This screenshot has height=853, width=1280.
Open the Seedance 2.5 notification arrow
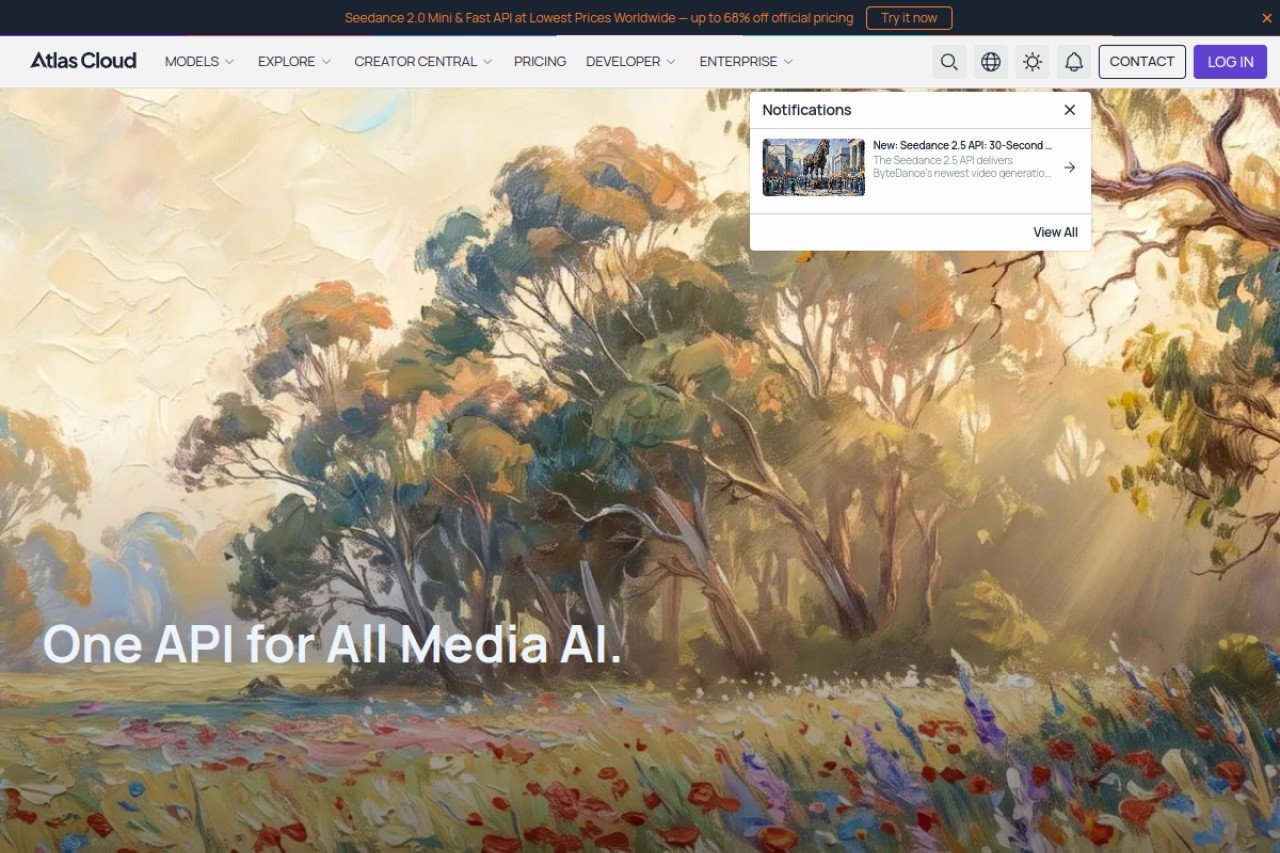[1069, 168]
